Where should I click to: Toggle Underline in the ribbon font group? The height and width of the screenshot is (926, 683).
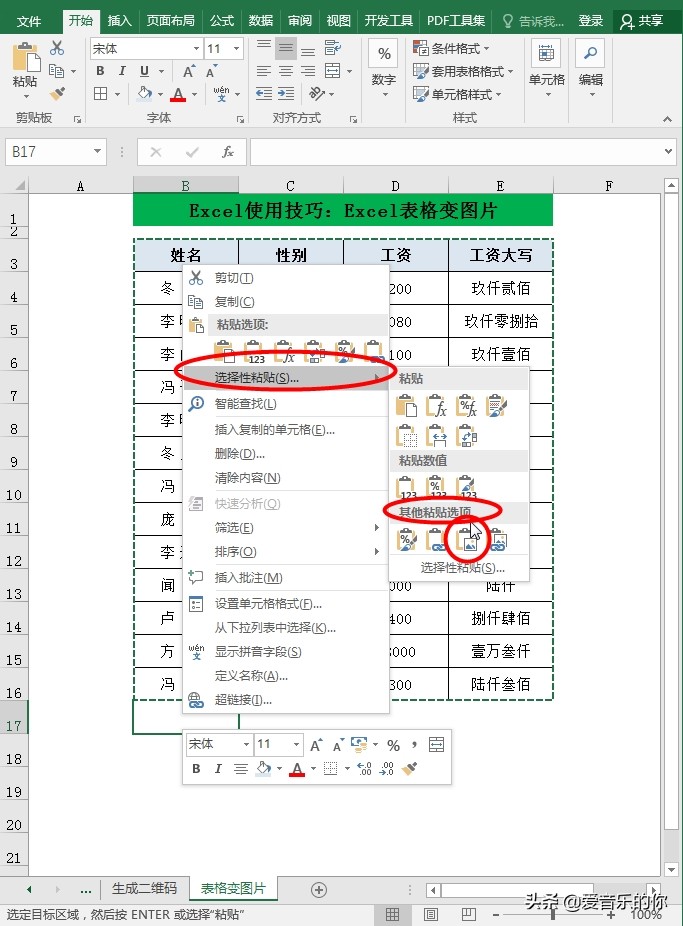click(144, 71)
